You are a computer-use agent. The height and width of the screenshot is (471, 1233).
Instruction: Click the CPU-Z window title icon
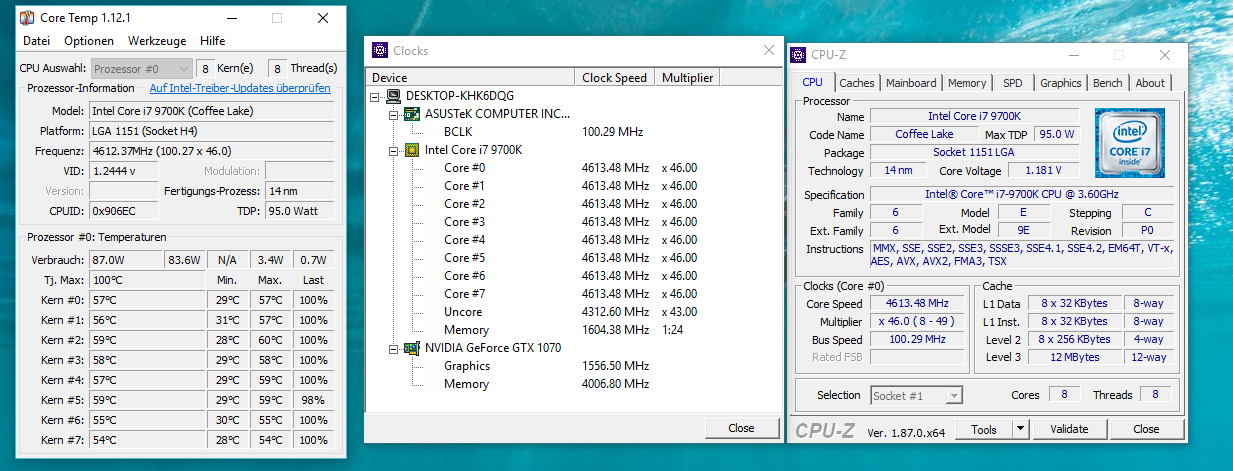point(798,56)
